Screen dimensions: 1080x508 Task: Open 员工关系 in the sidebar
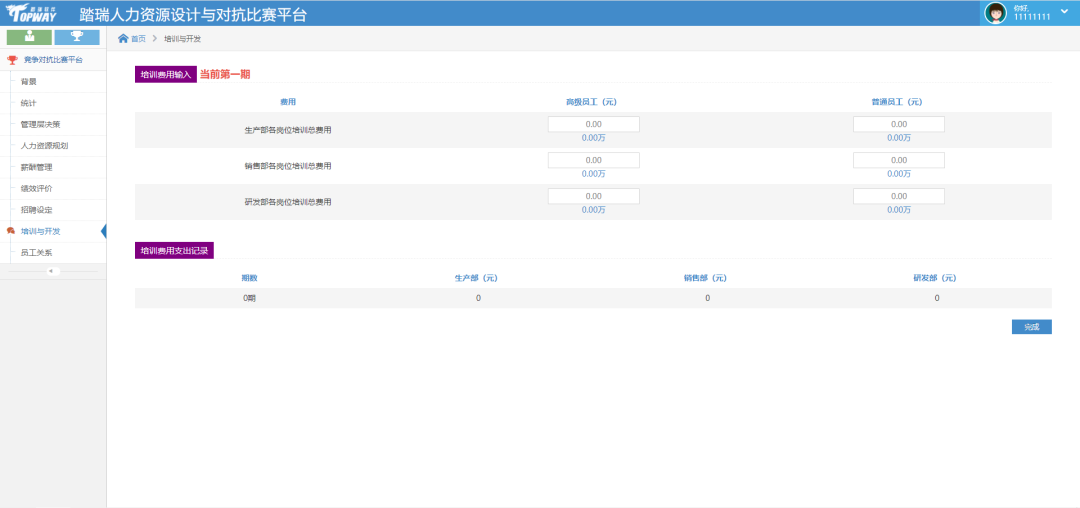coord(36,253)
